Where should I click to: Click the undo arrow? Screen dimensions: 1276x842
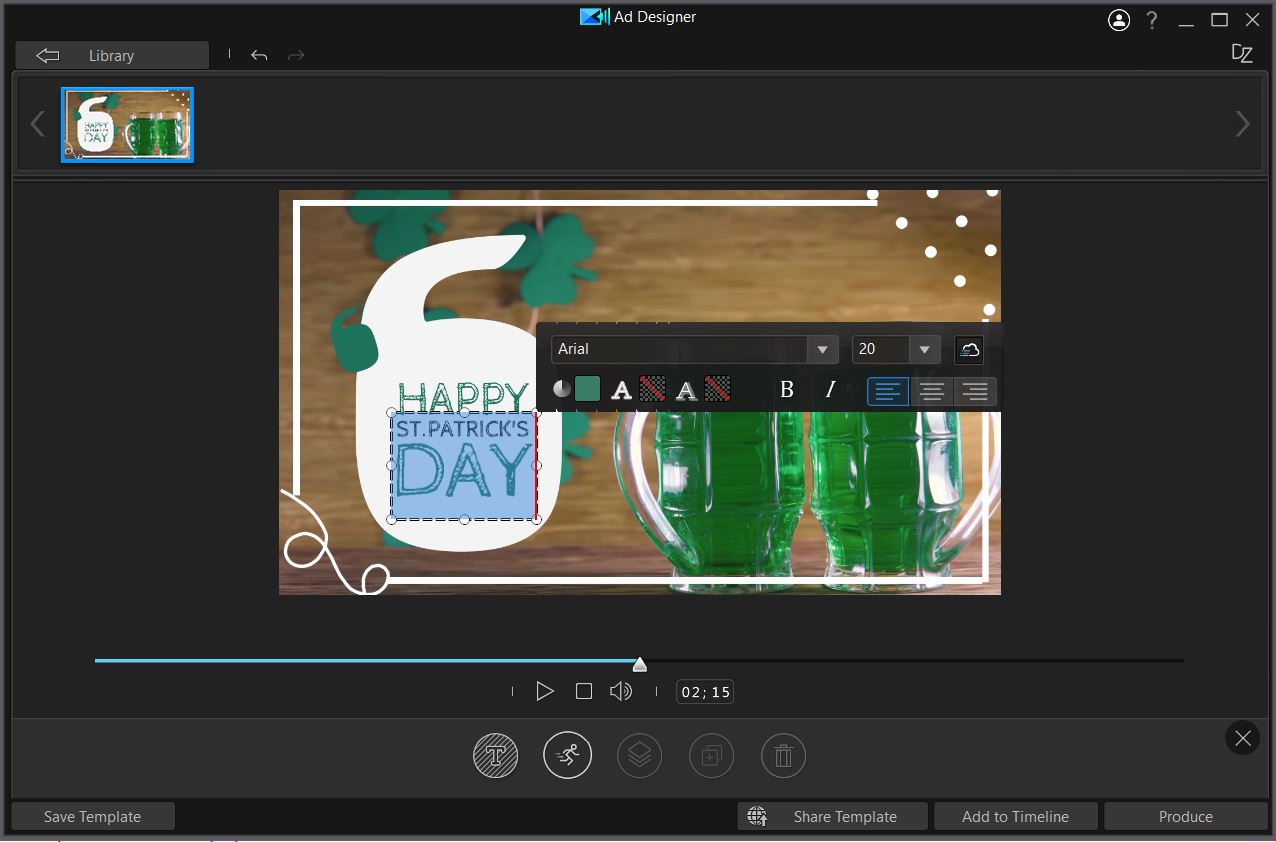click(259, 56)
